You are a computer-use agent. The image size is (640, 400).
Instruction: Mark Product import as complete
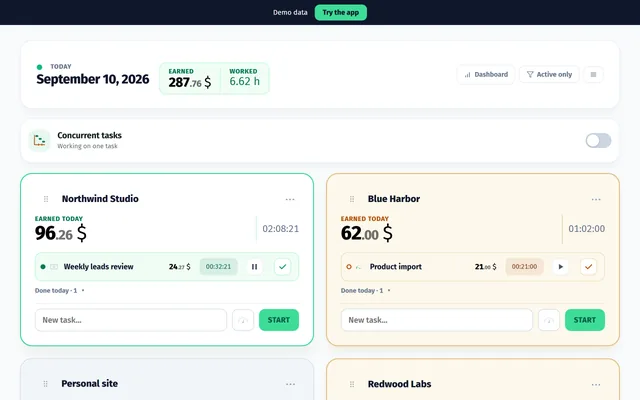click(588, 267)
